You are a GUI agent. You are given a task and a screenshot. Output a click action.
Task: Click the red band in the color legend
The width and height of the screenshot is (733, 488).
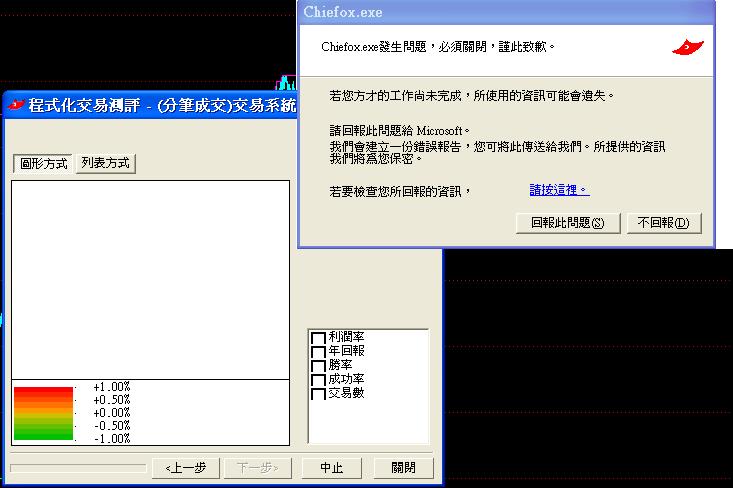(x=43, y=391)
